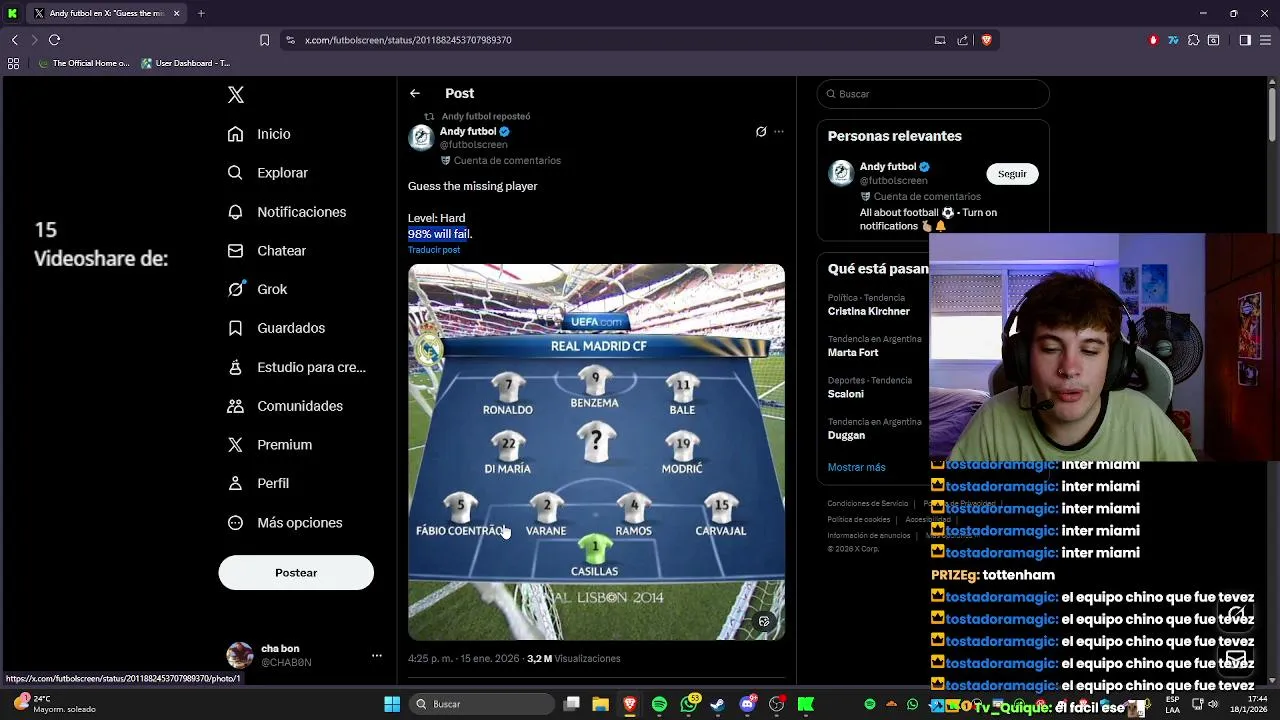Open 'User Dashboard' bookmark

coord(186,63)
